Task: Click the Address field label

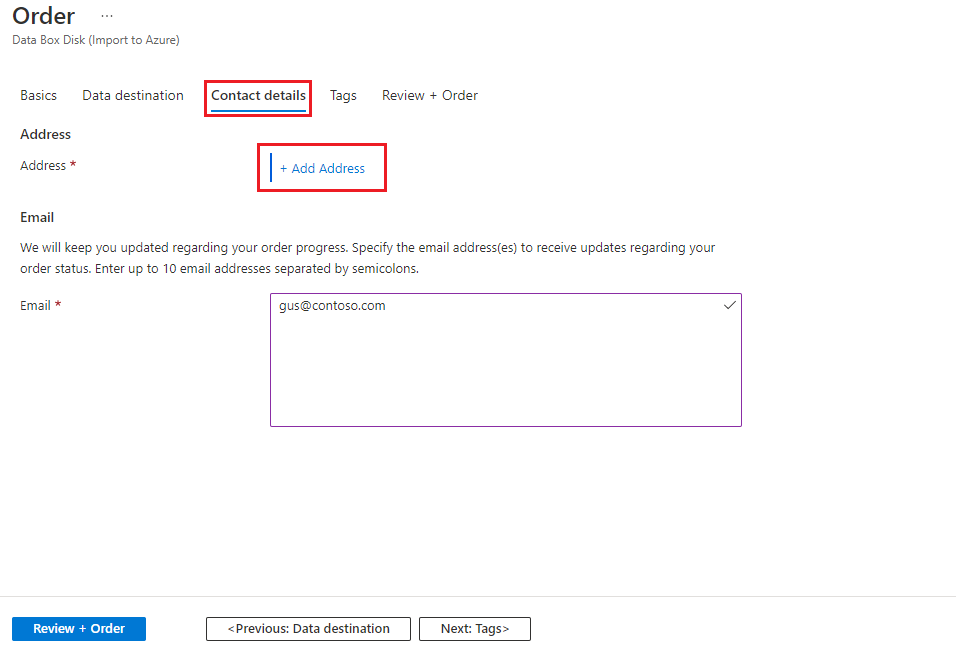Action: (41, 165)
